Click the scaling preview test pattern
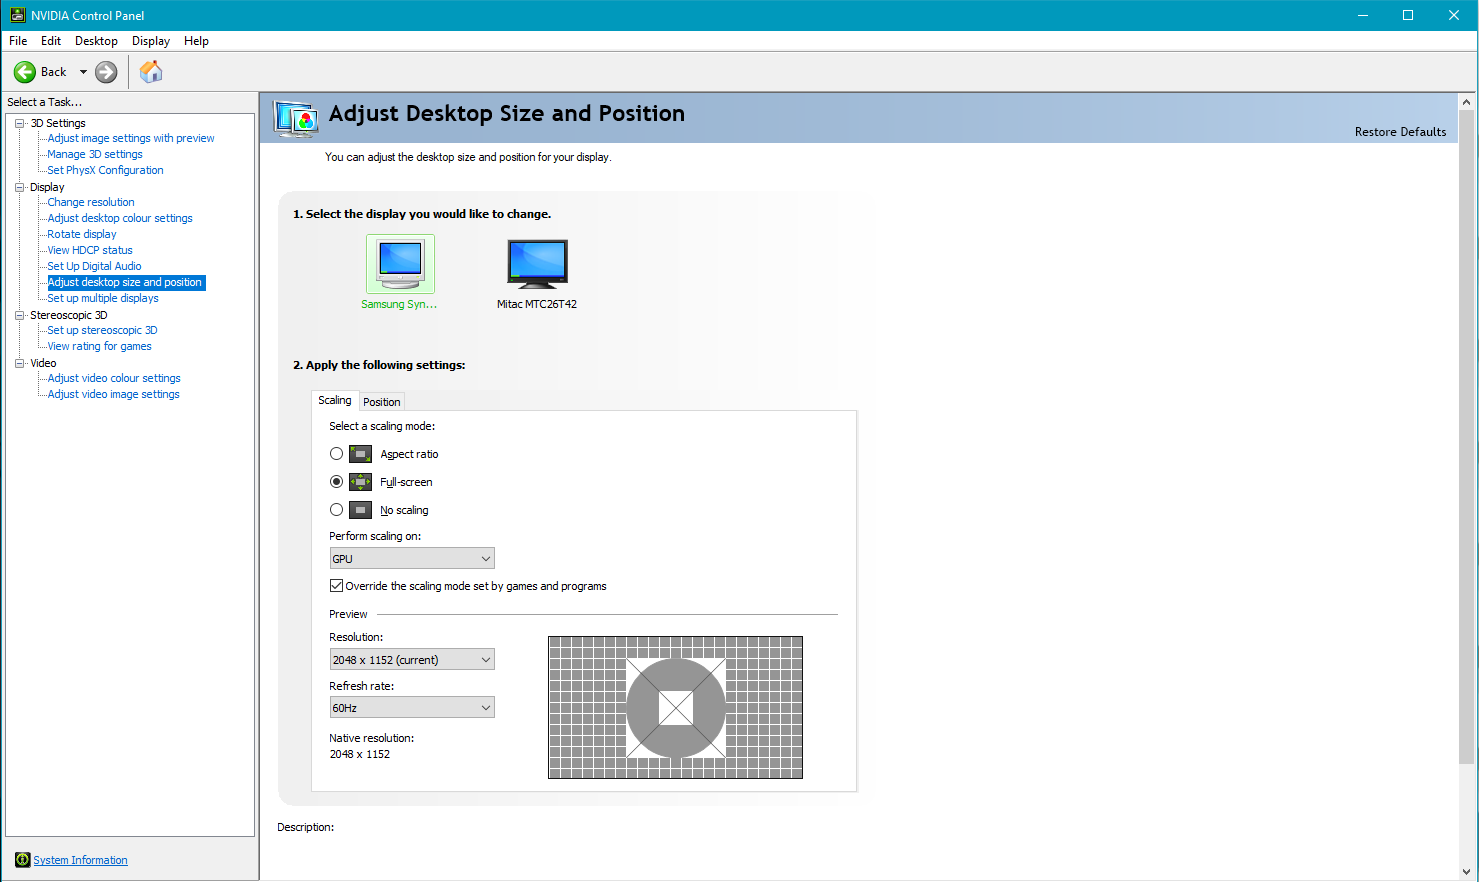The width and height of the screenshot is (1479, 882). [x=675, y=707]
